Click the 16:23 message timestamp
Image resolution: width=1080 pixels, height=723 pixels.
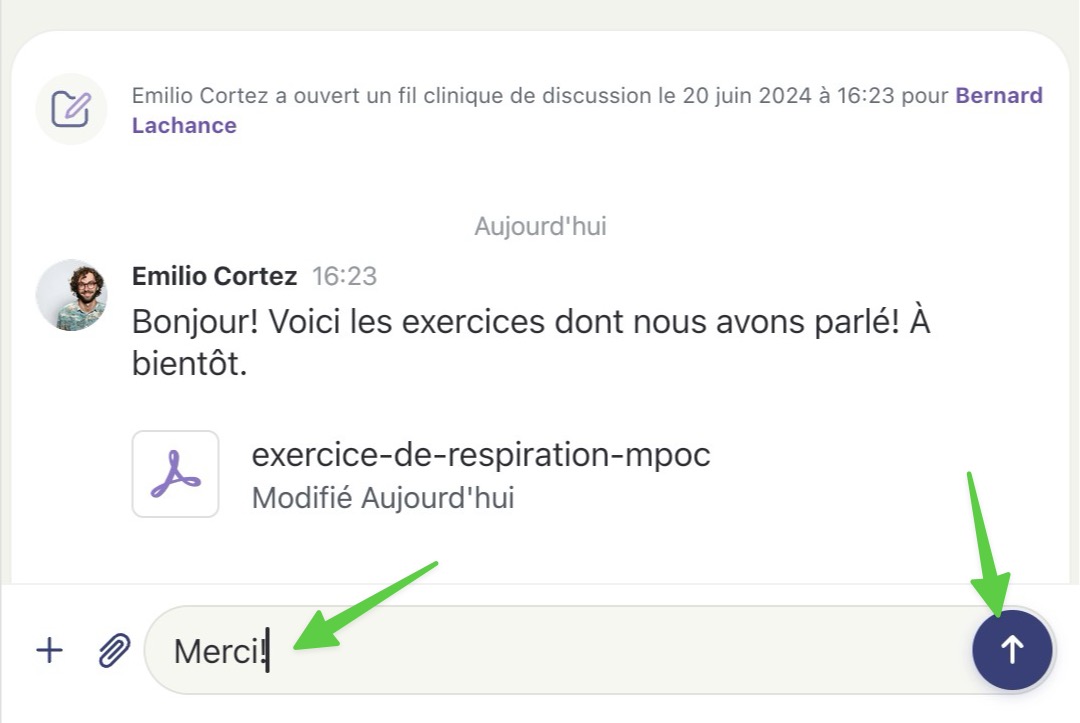[x=344, y=276]
